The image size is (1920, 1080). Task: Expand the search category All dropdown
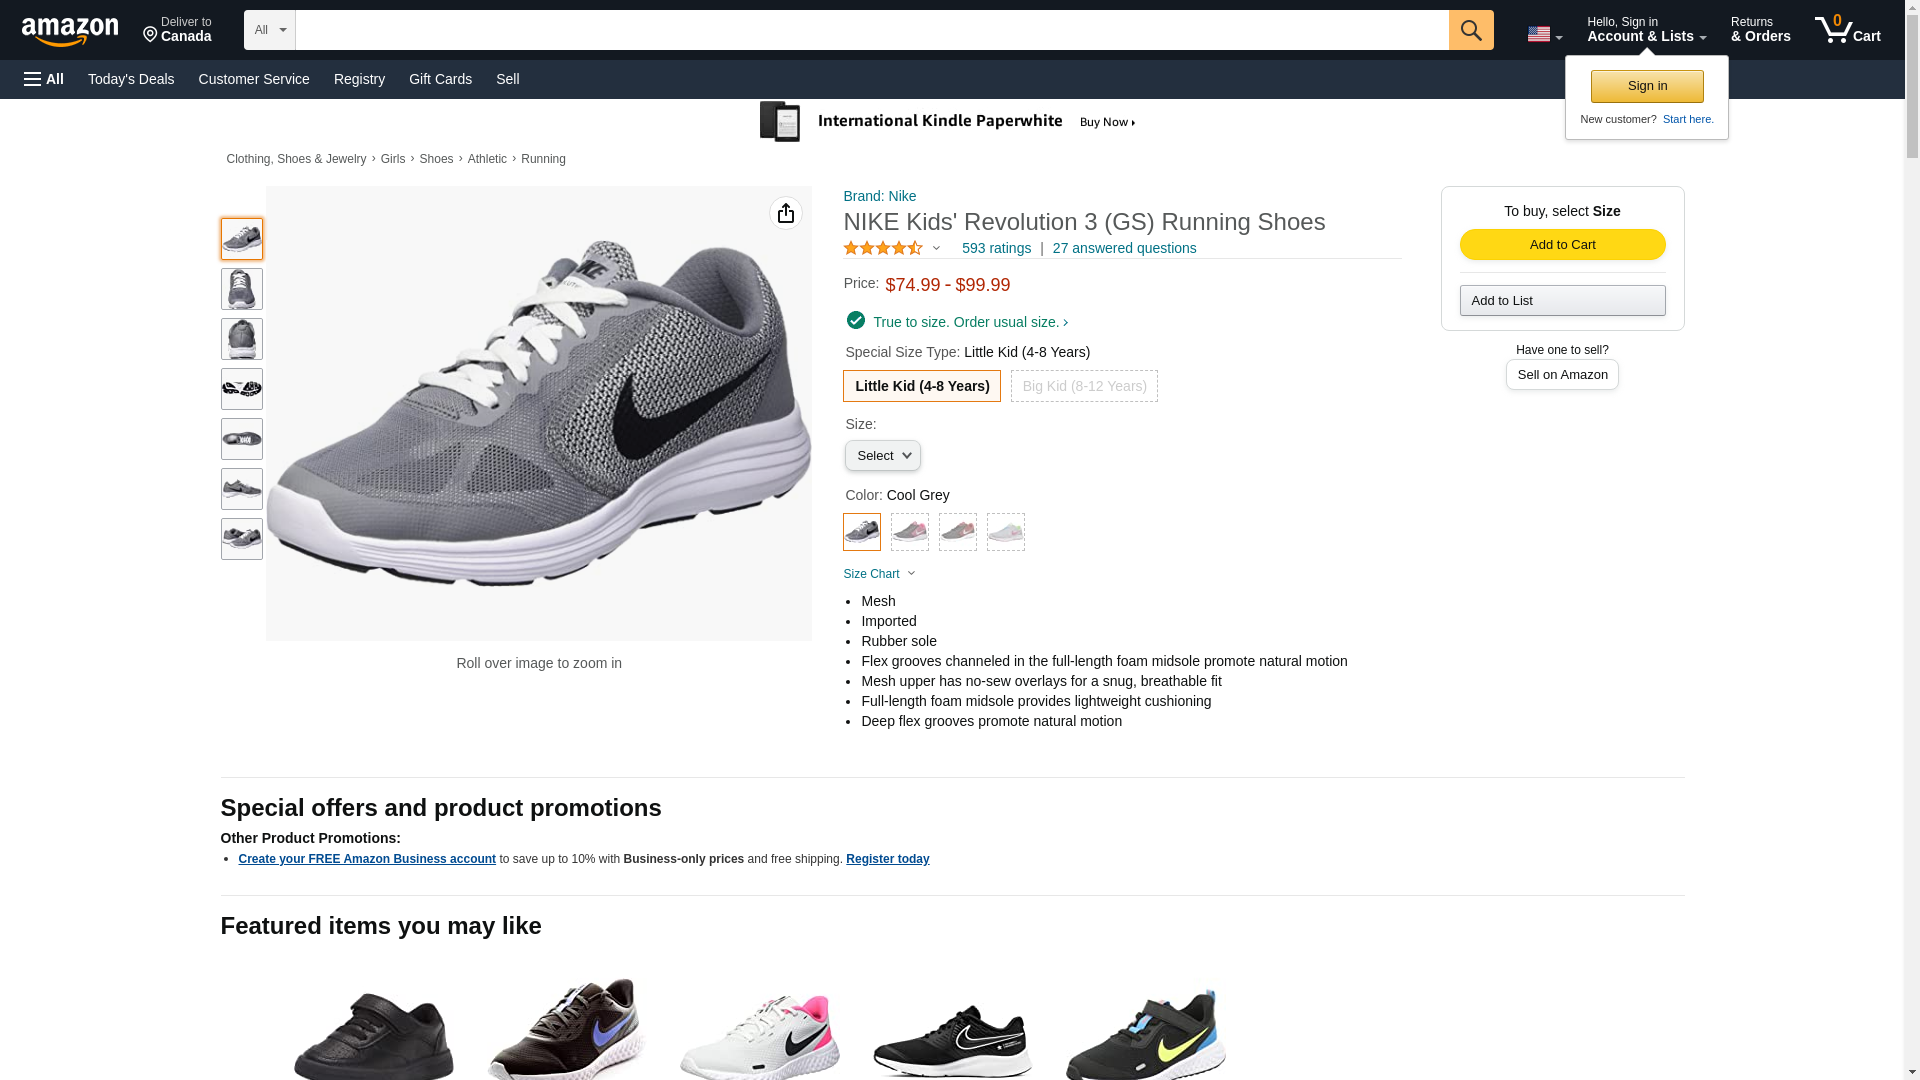pos(269,30)
